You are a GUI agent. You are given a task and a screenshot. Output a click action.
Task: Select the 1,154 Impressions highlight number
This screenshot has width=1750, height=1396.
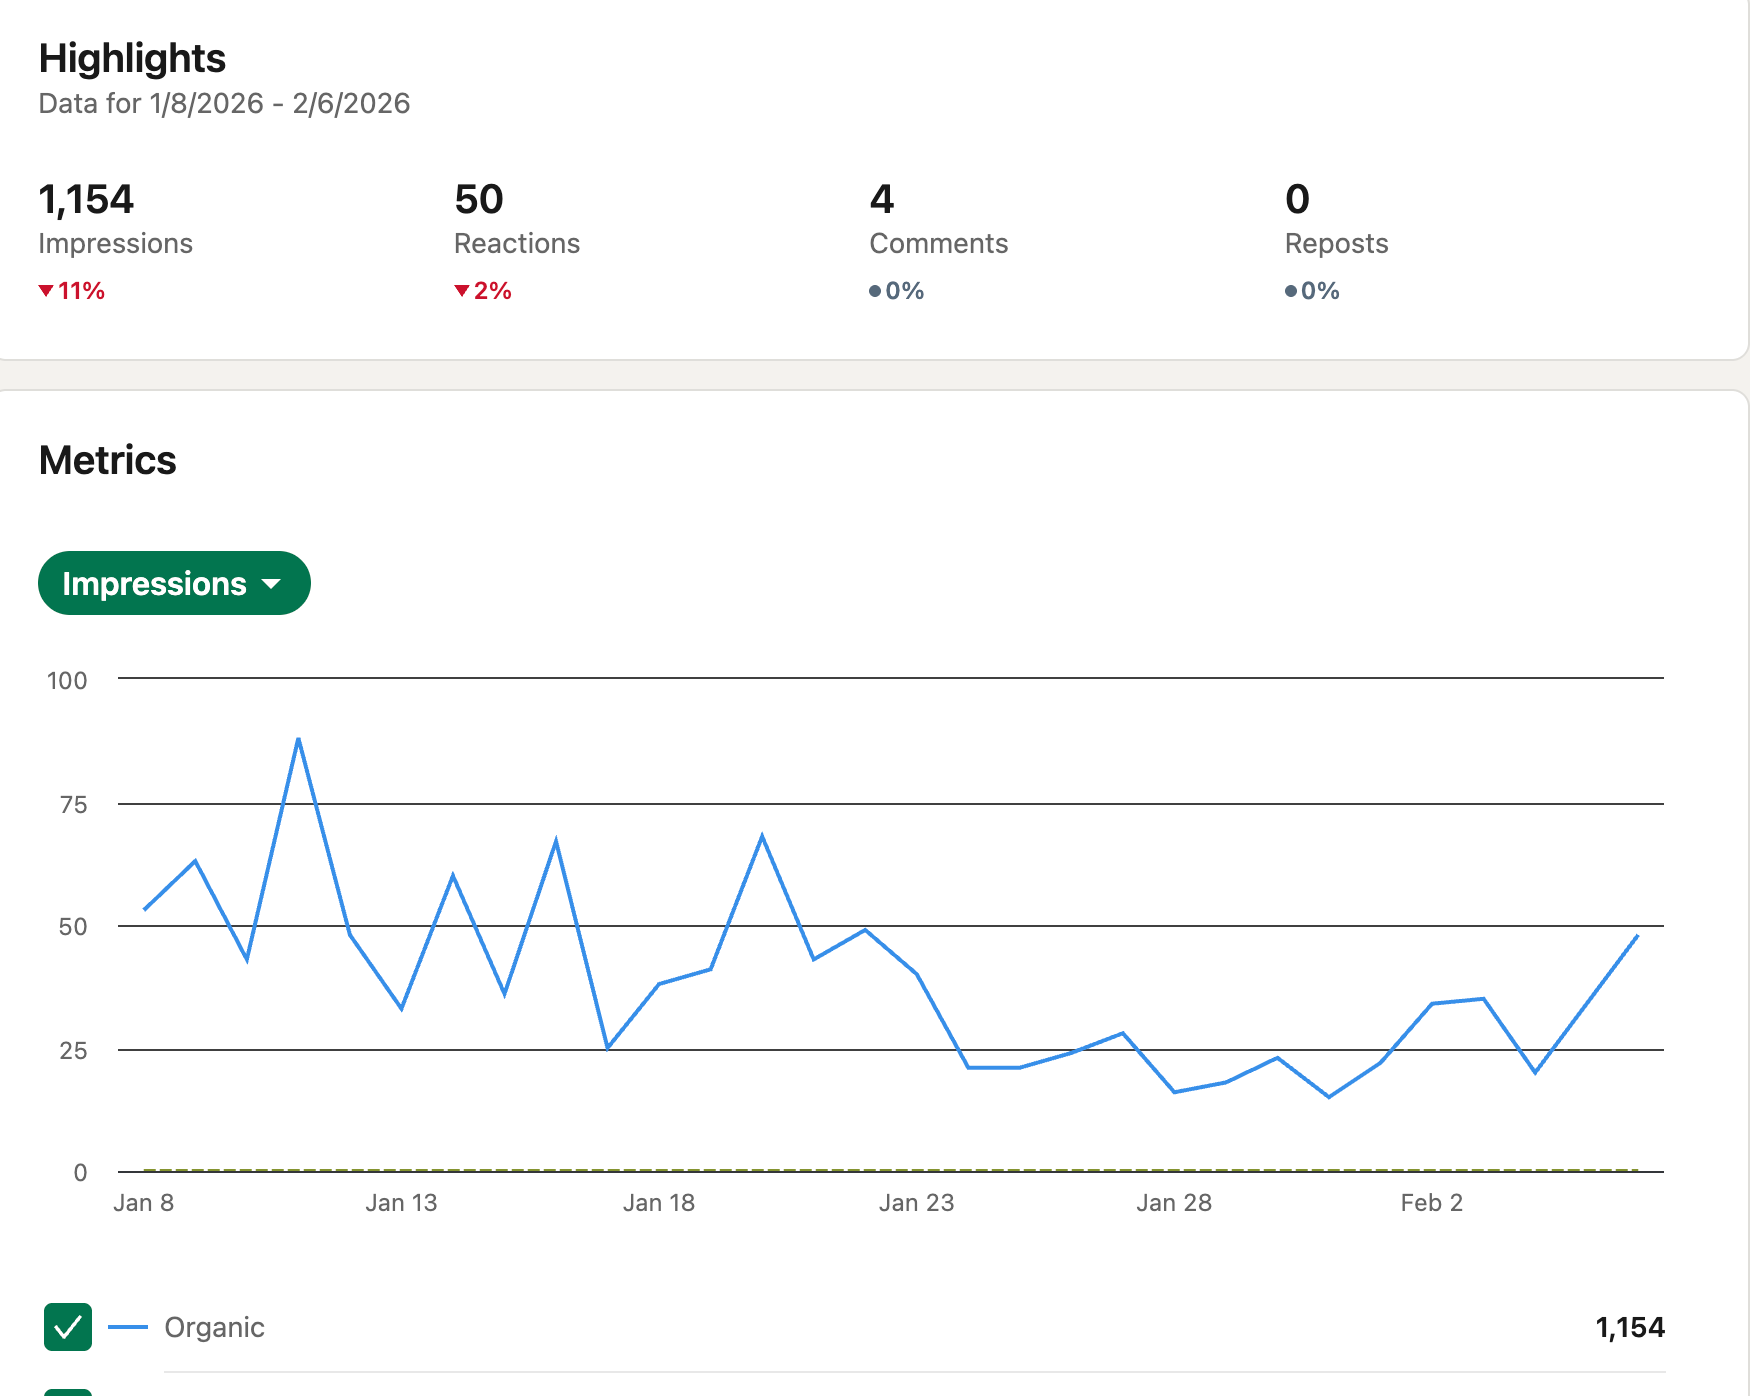coord(86,200)
